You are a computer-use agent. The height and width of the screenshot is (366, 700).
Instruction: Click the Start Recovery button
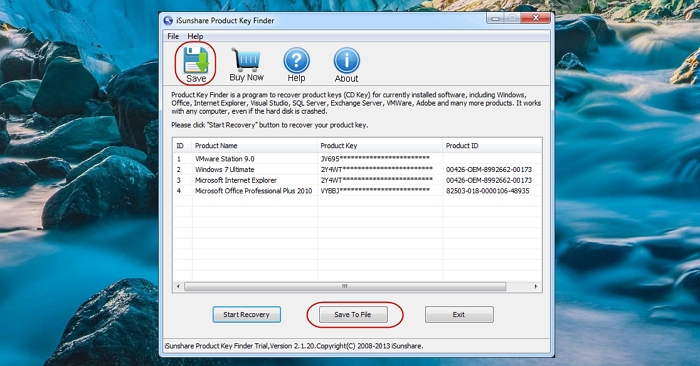(x=246, y=314)
